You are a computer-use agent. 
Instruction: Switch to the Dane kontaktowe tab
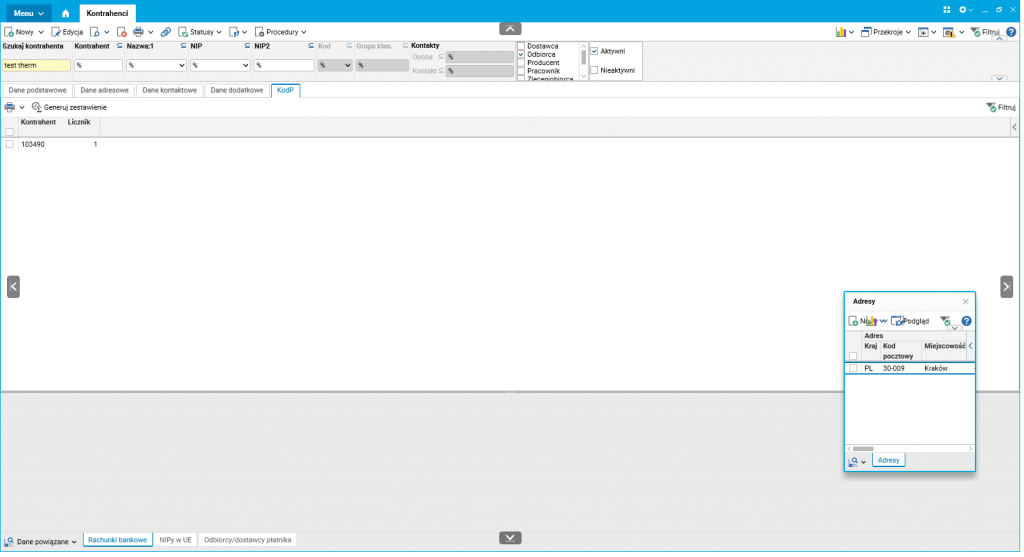point(169,90)
